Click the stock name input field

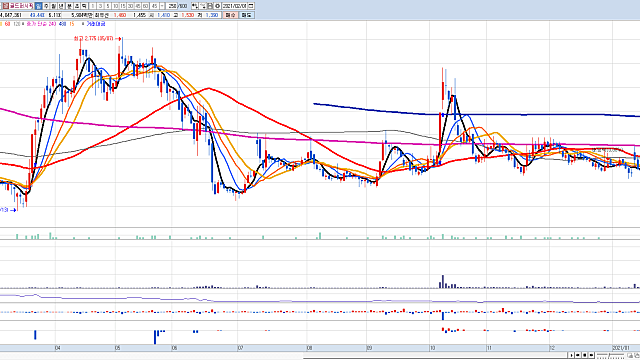pyautogui.click(x=21, y=6)
